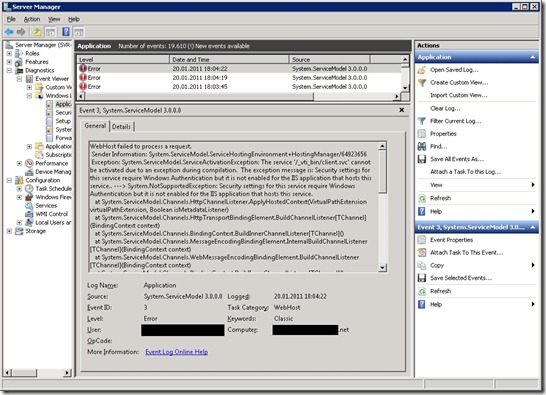Click the console tree scroll-right arrow
This screenshot has width=546, height=395.
(x=67, y=373)
